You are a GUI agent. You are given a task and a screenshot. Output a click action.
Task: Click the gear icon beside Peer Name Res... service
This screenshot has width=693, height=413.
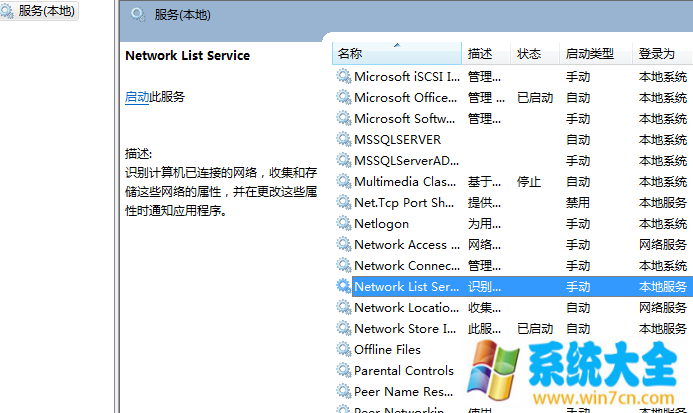click(x=343, y=391)
